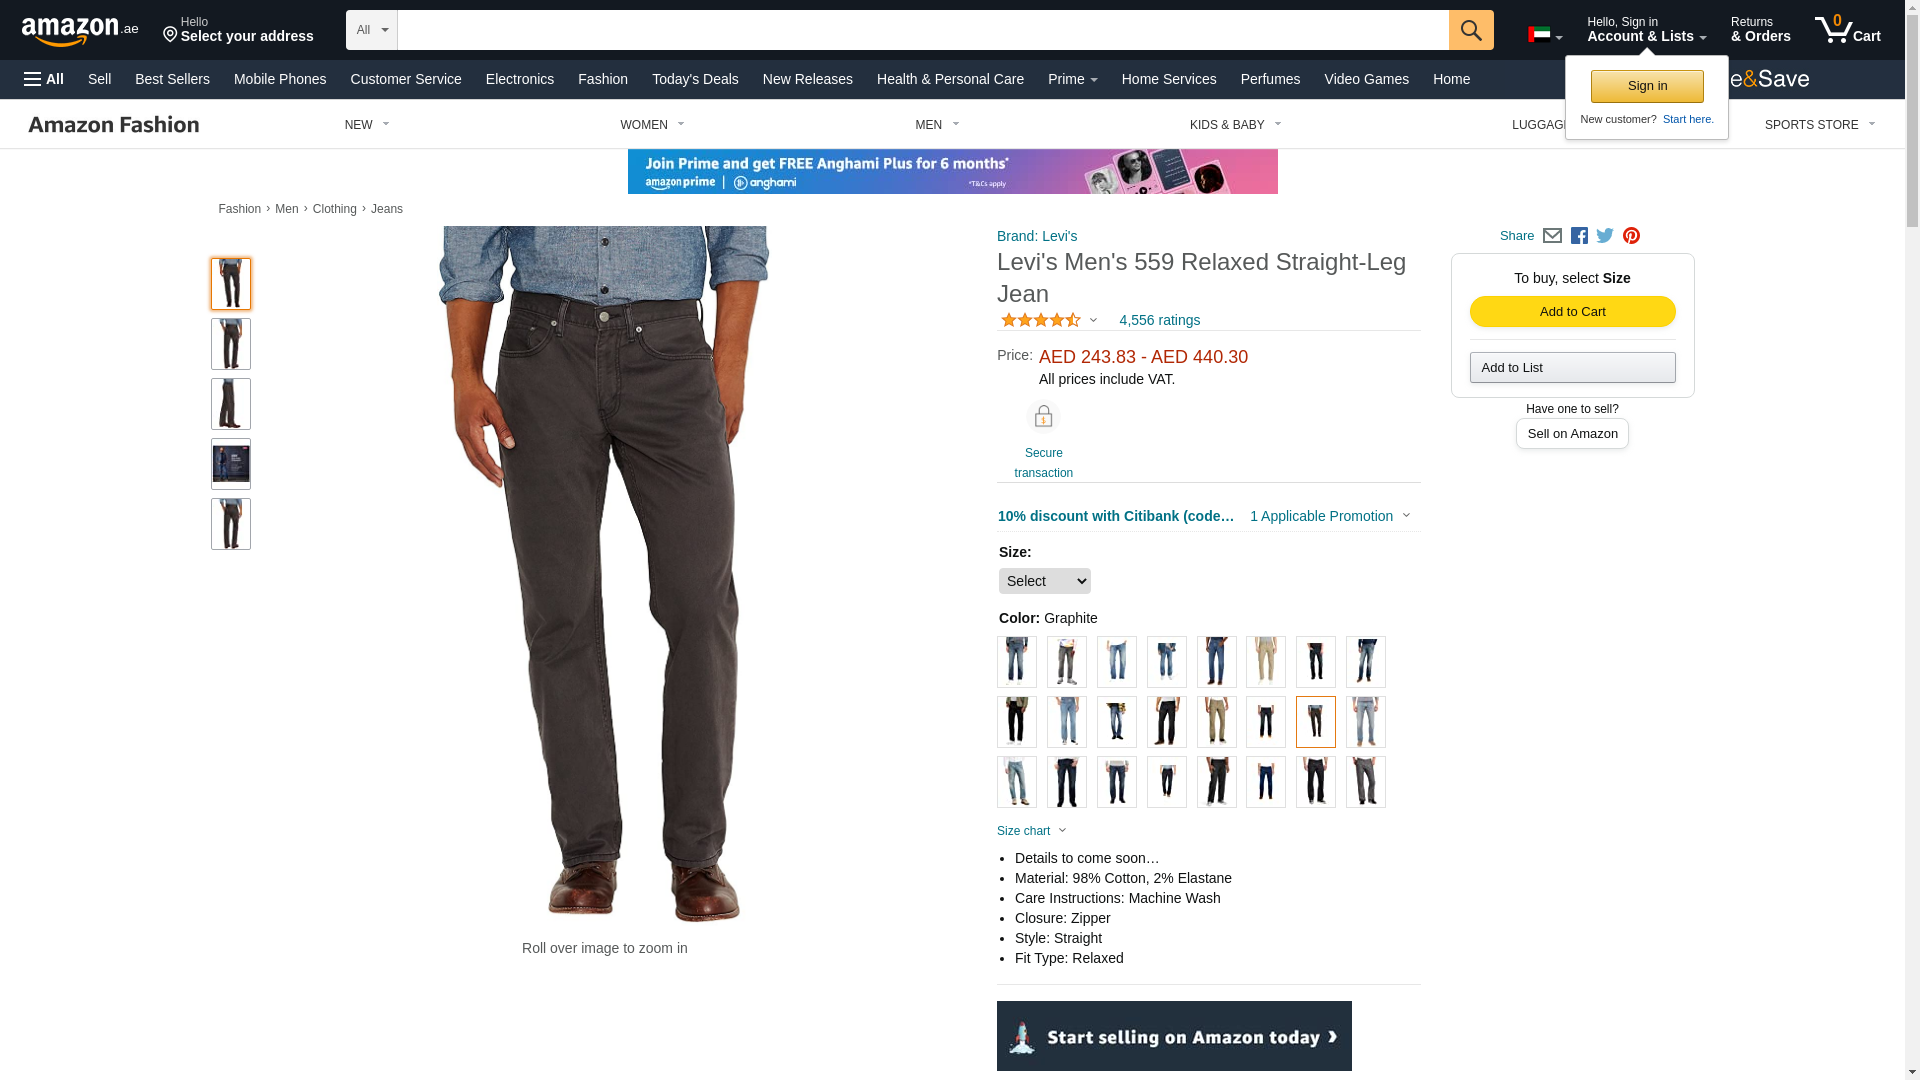Screen dimensions: 1920x1080
Task: Select the fourth product thumbnail image
Action: pyautogui.click(x=231, y=464)
